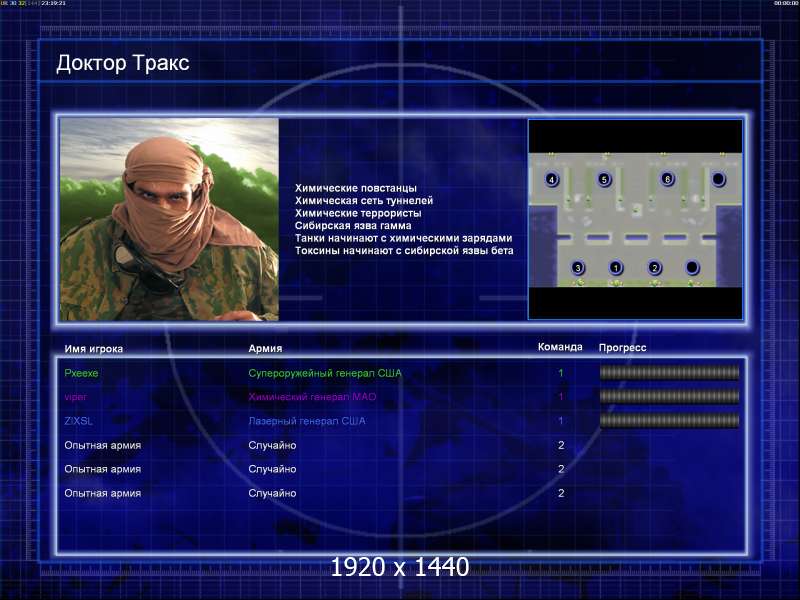Select start position 1 on the minimap
The image size is (800, 600).
616,267
